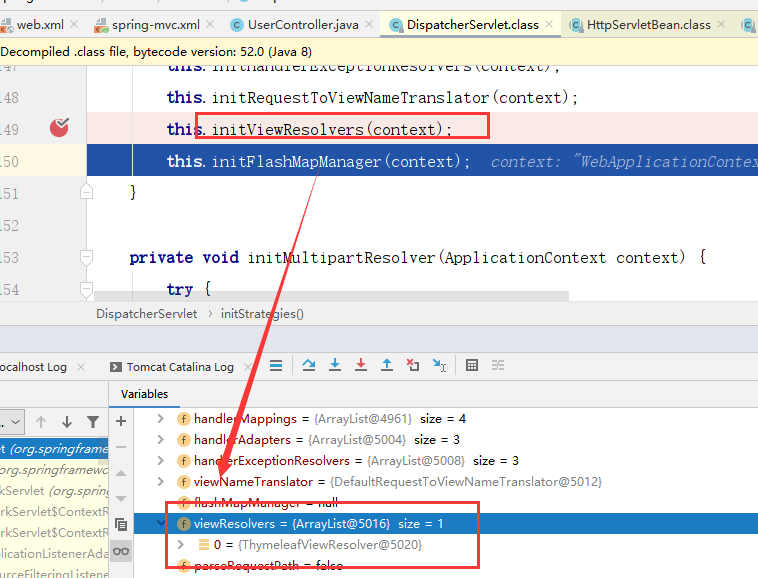Select the parseRequestPath = false row
Viewport: 758px width, 578px height.
pos(446,565)
